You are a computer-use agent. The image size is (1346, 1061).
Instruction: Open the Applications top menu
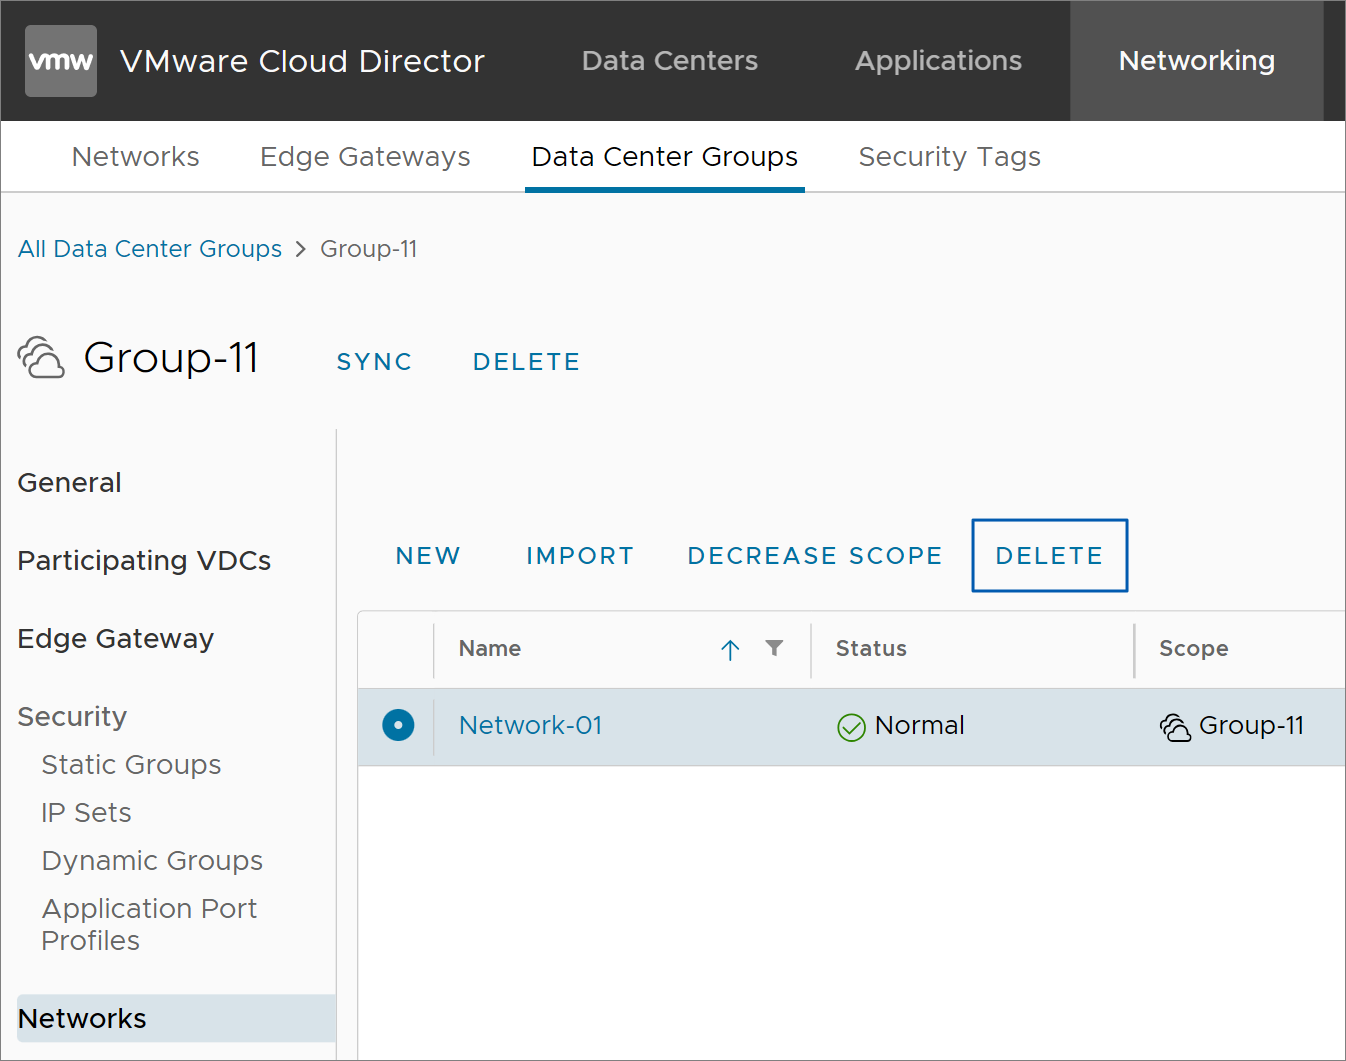[938, 61]
